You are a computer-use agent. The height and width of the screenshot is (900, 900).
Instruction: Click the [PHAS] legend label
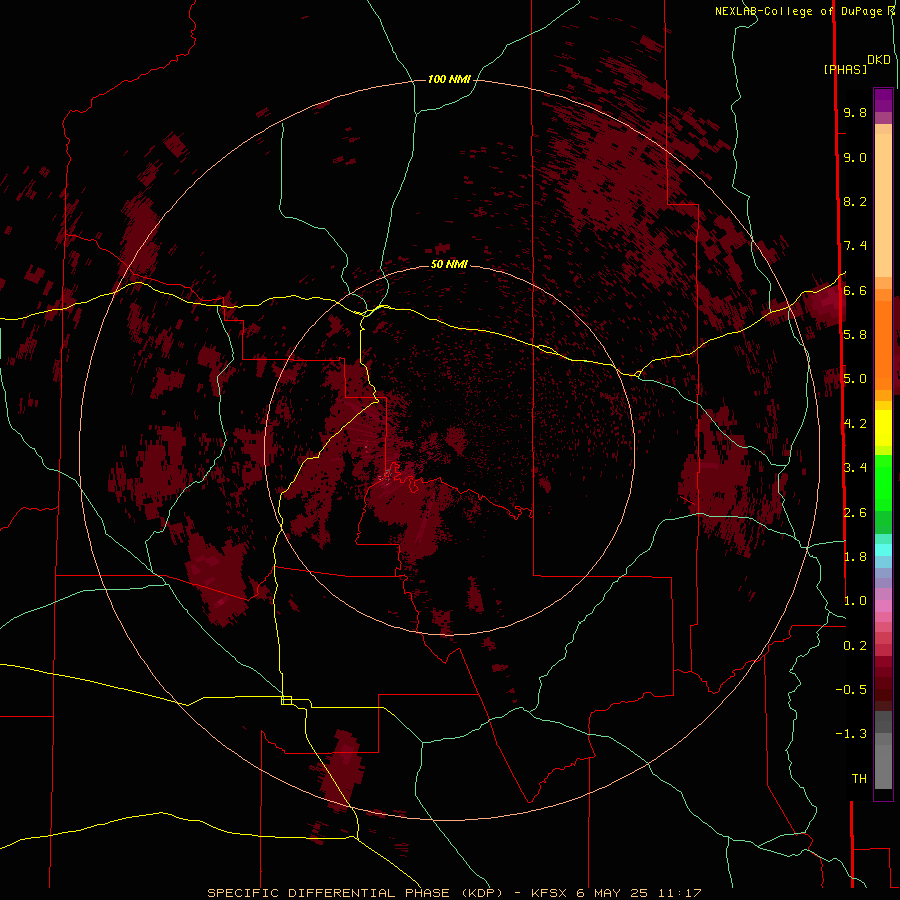click(845, 70)
